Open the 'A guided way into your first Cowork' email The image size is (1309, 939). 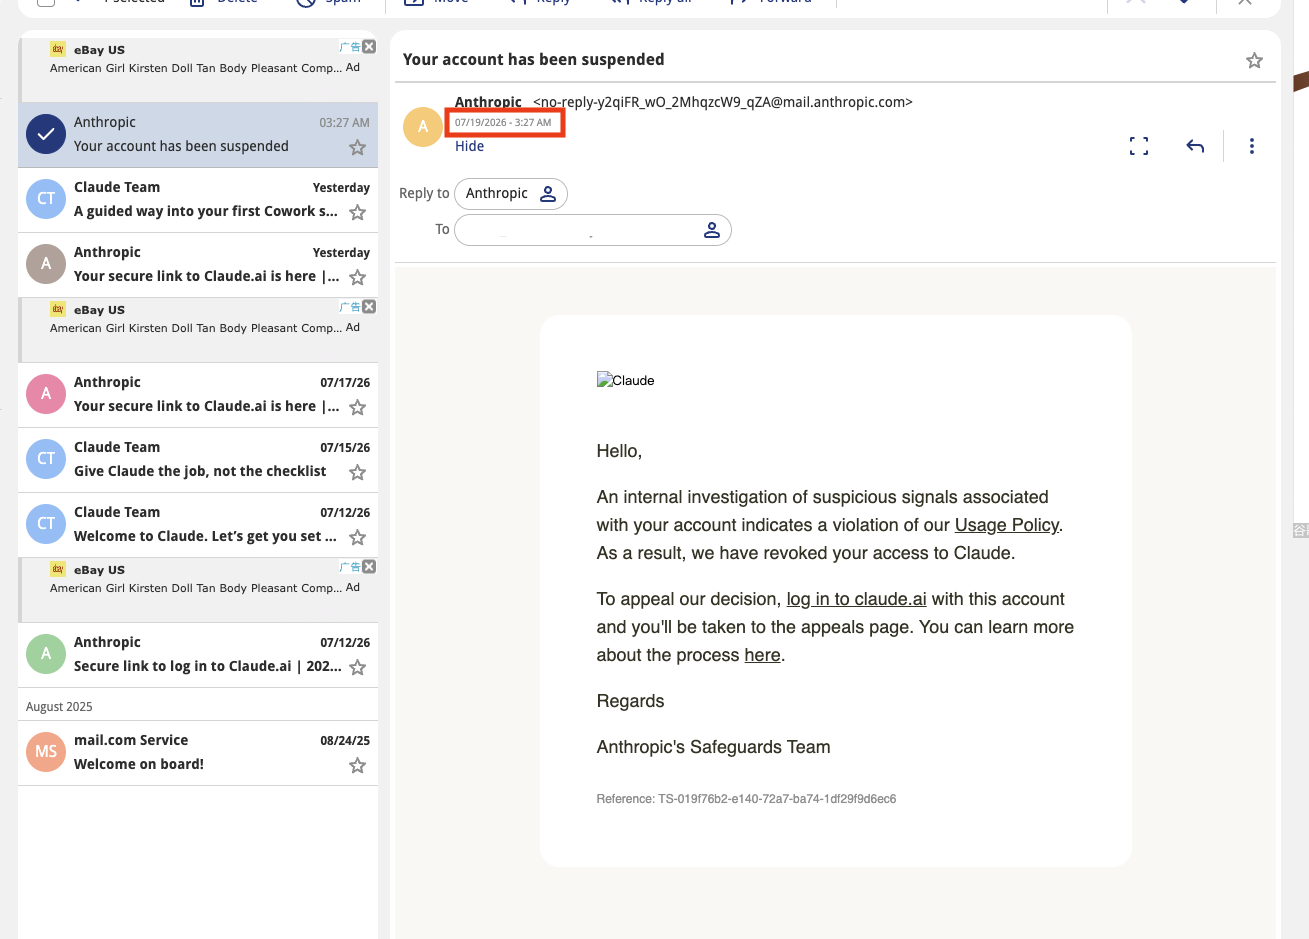pos(198,200)
